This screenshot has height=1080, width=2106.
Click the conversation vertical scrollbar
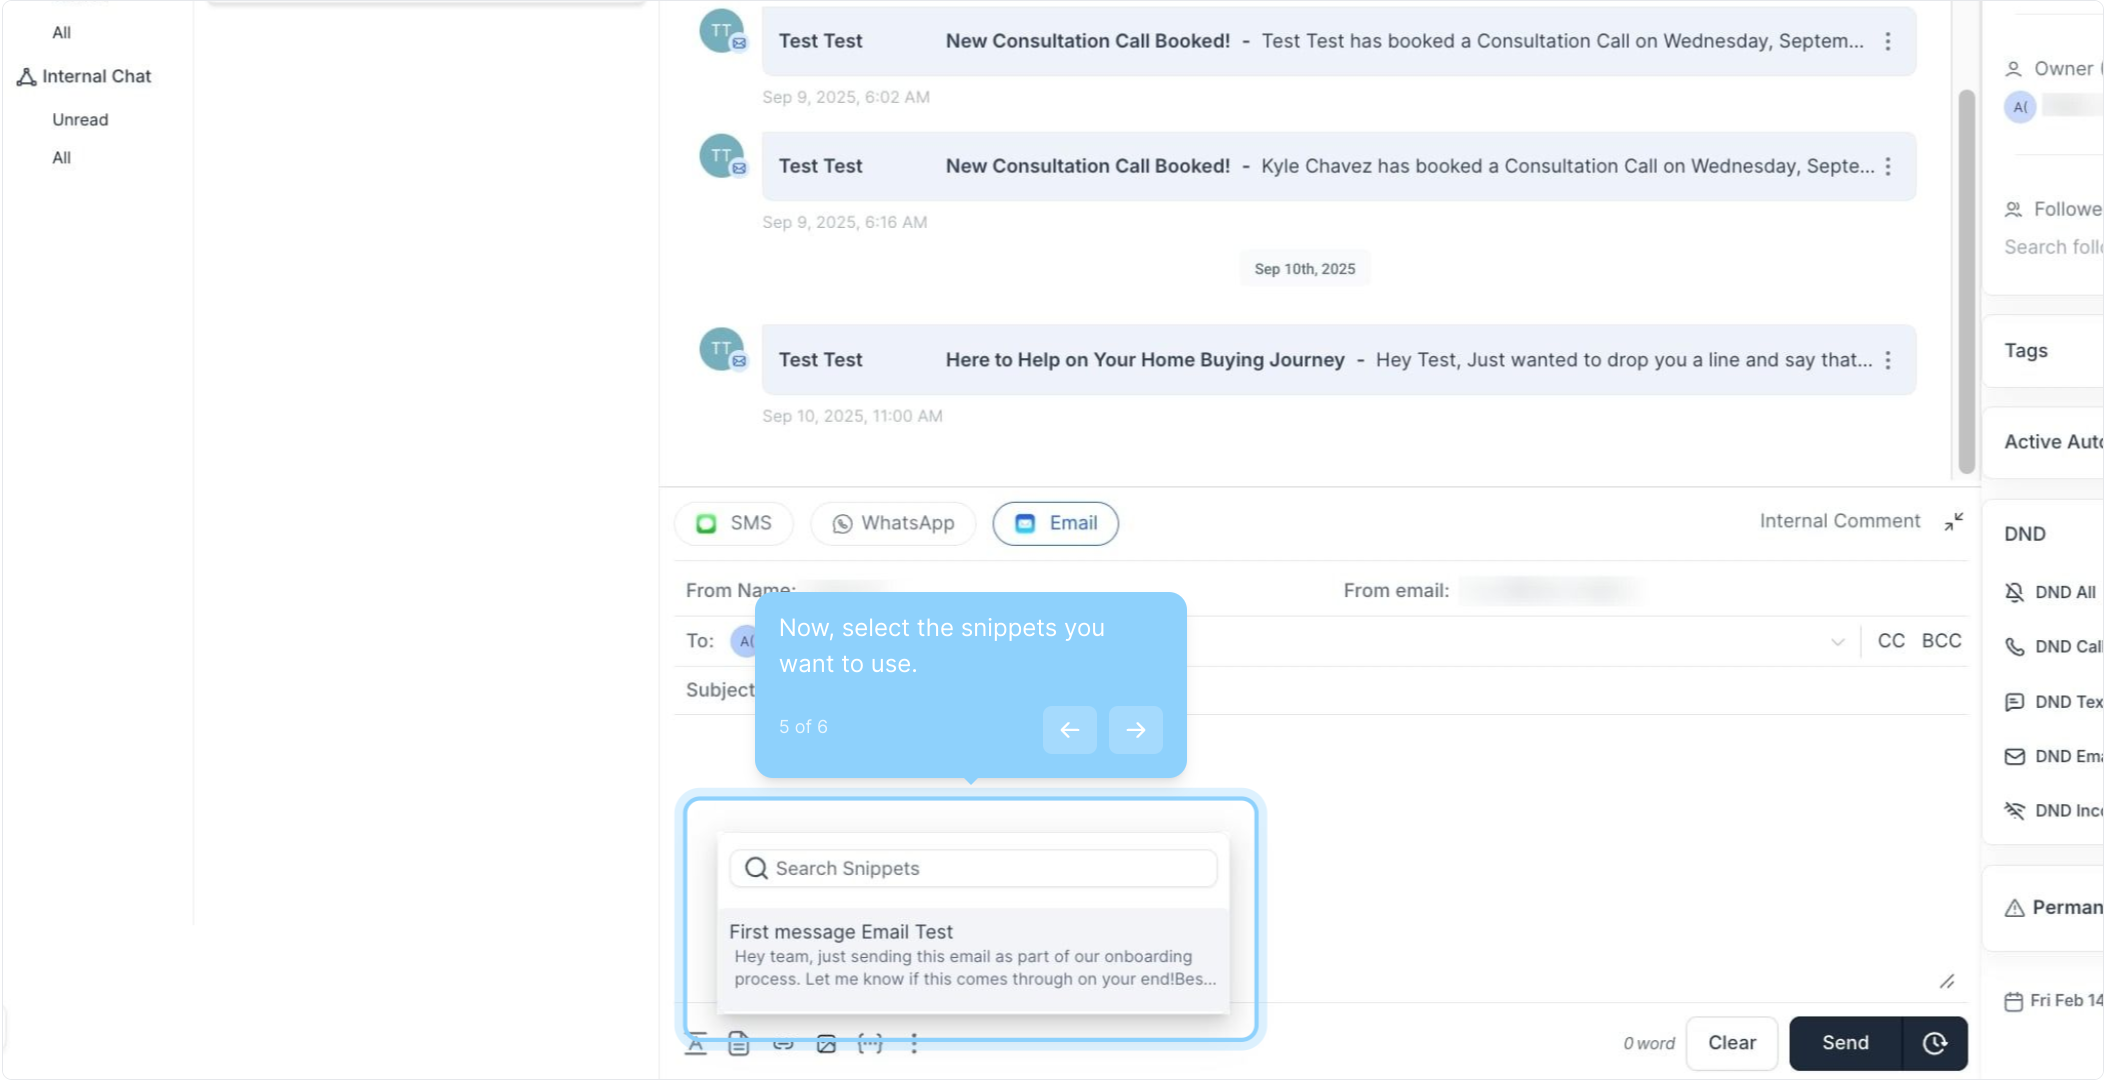(1966, 280)
